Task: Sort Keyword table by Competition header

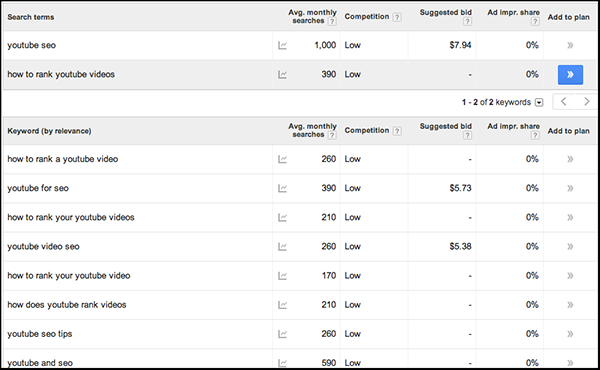Action: [367, 130]
